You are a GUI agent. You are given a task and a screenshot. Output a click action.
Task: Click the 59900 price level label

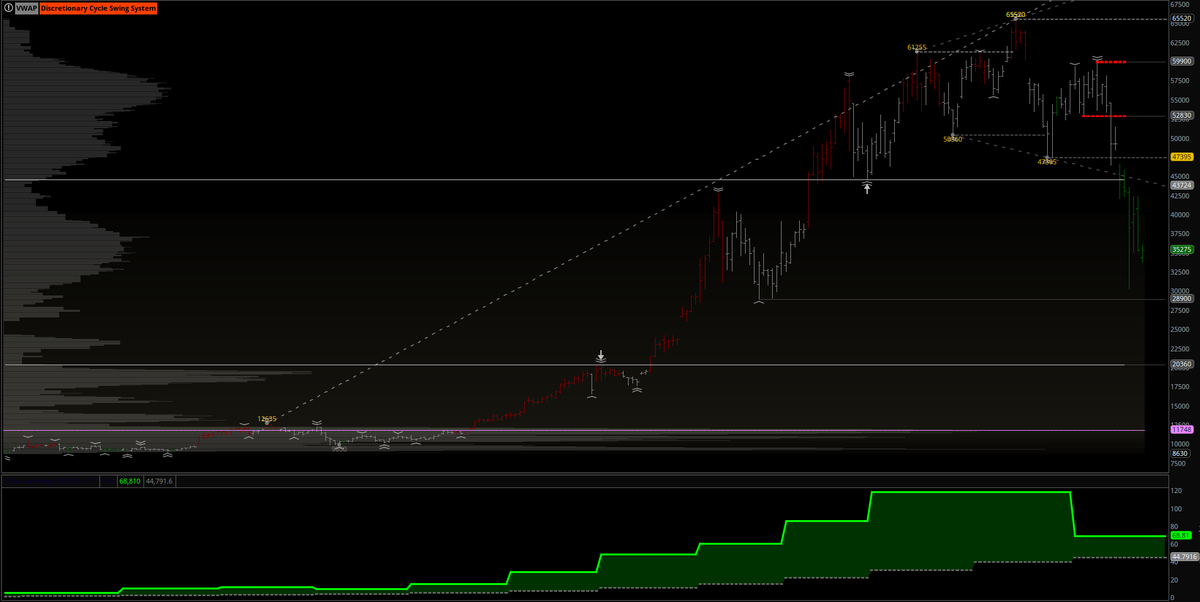pyautogui.click(x=1181, y=61)
